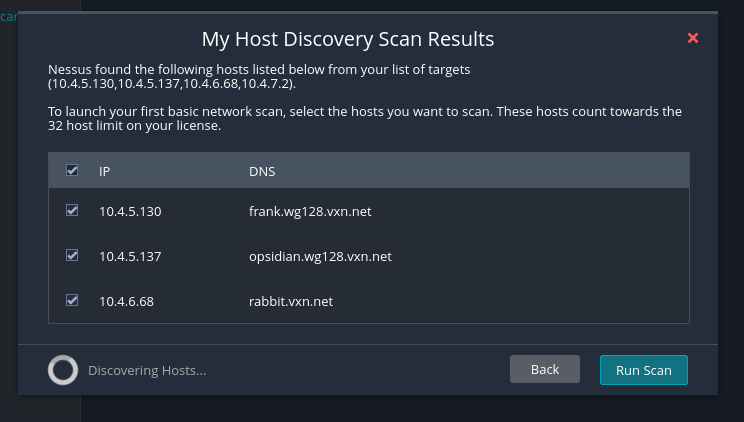Image resolution: width=744 pixels, height=422 pixels.
Task: Click the Discovering Hosts spinner icon
Action: (x=63, y=370)
